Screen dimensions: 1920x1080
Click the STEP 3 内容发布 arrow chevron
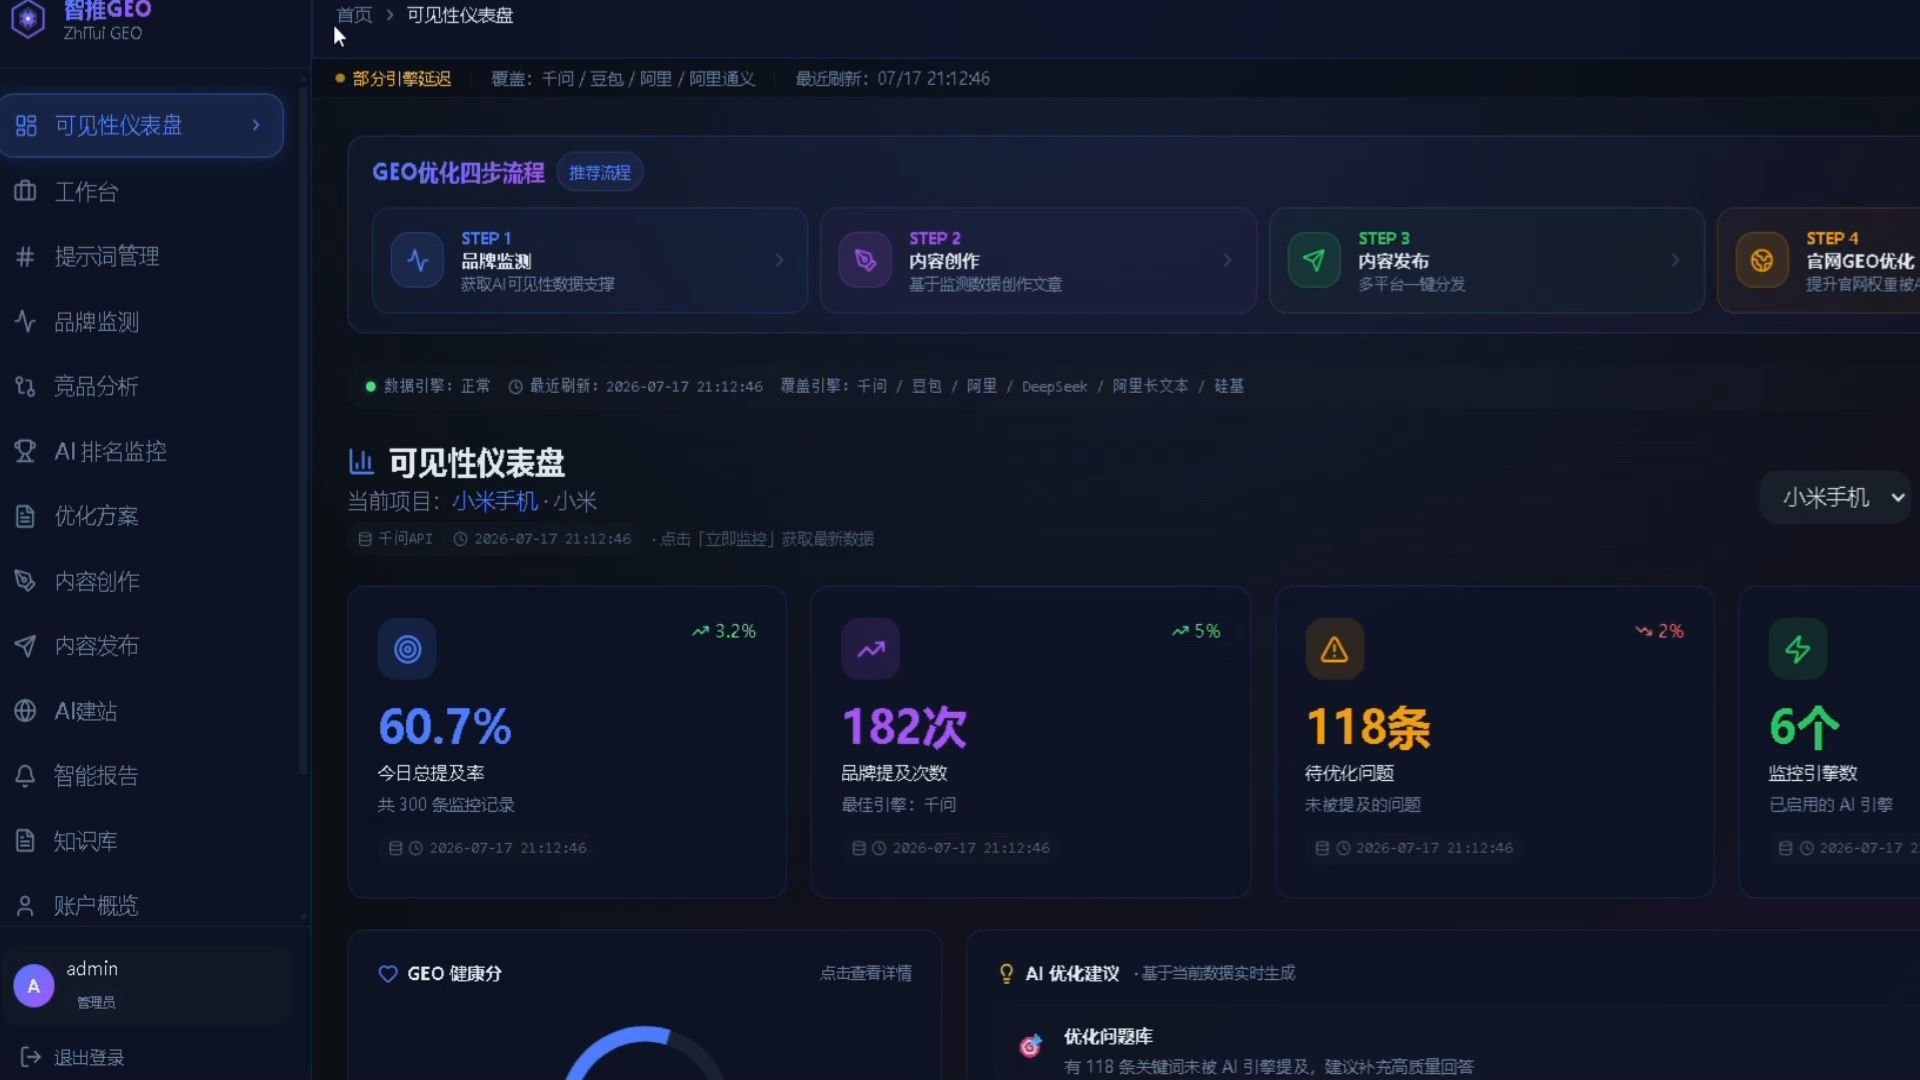[x=1676, y=260]
